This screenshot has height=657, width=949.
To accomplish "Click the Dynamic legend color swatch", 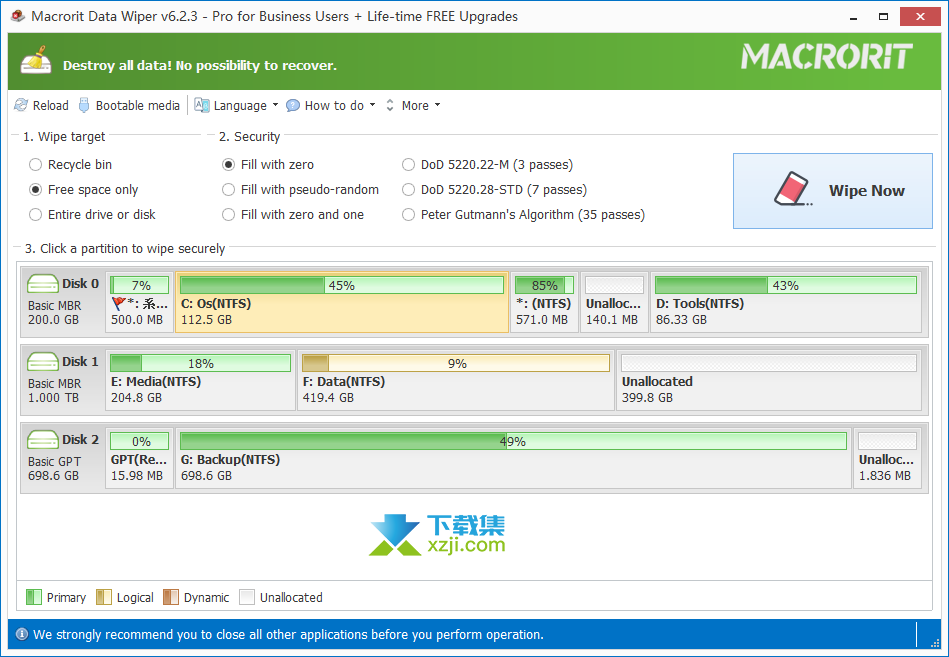I will click(x=171, y=597).
